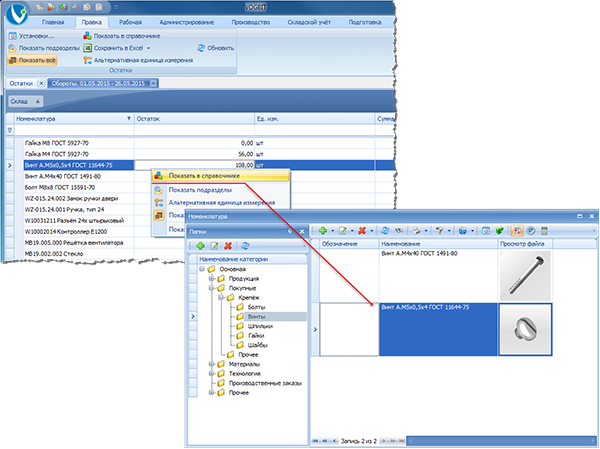Toggle the highlighted Показать всё button
600x449 pixels.
[32, 60]
